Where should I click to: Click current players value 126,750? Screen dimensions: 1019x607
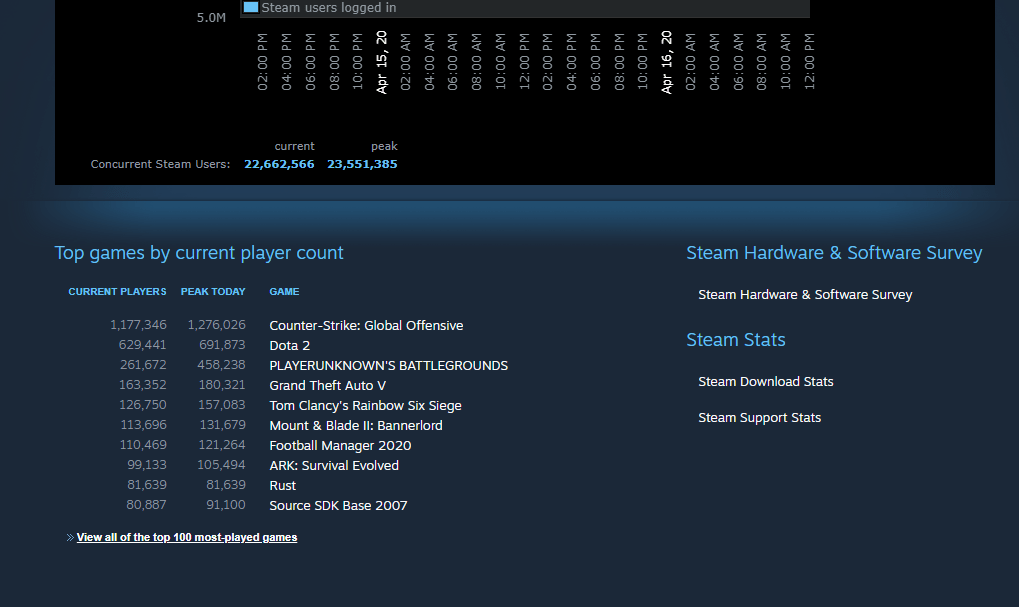pyautogui.click(x=143, y=405)
